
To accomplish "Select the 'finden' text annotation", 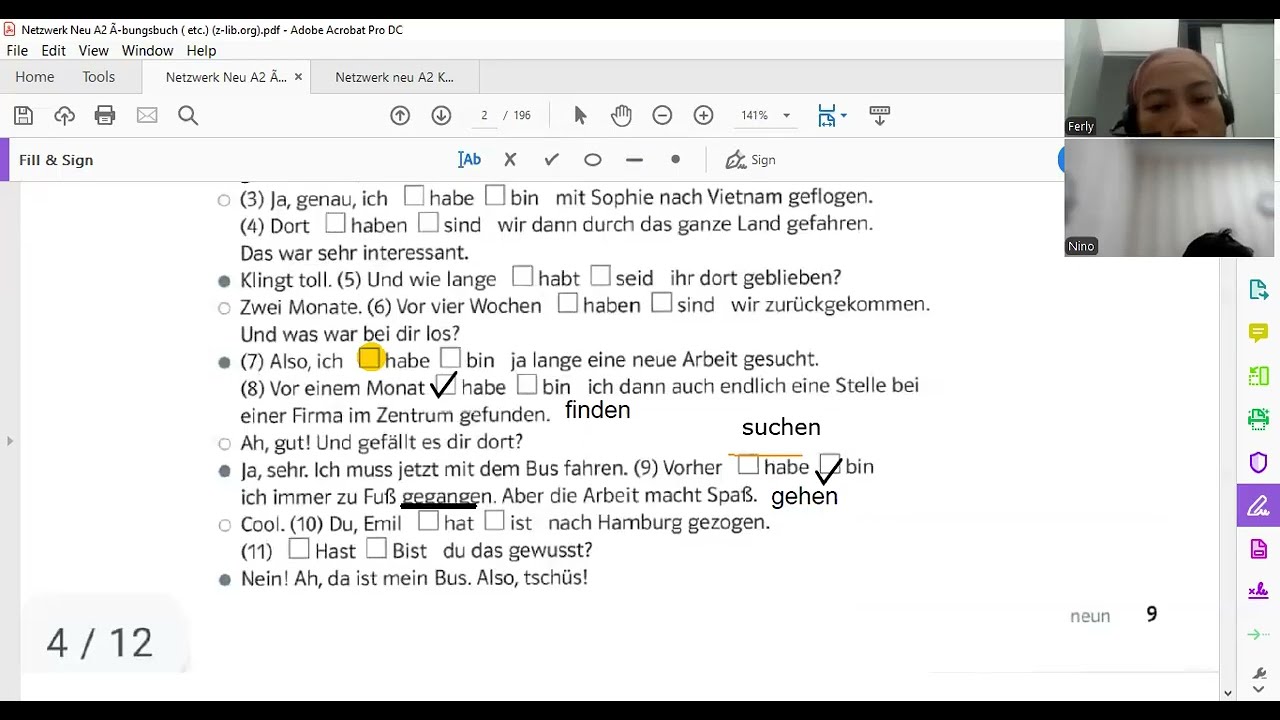I will (x=598, y=410).
